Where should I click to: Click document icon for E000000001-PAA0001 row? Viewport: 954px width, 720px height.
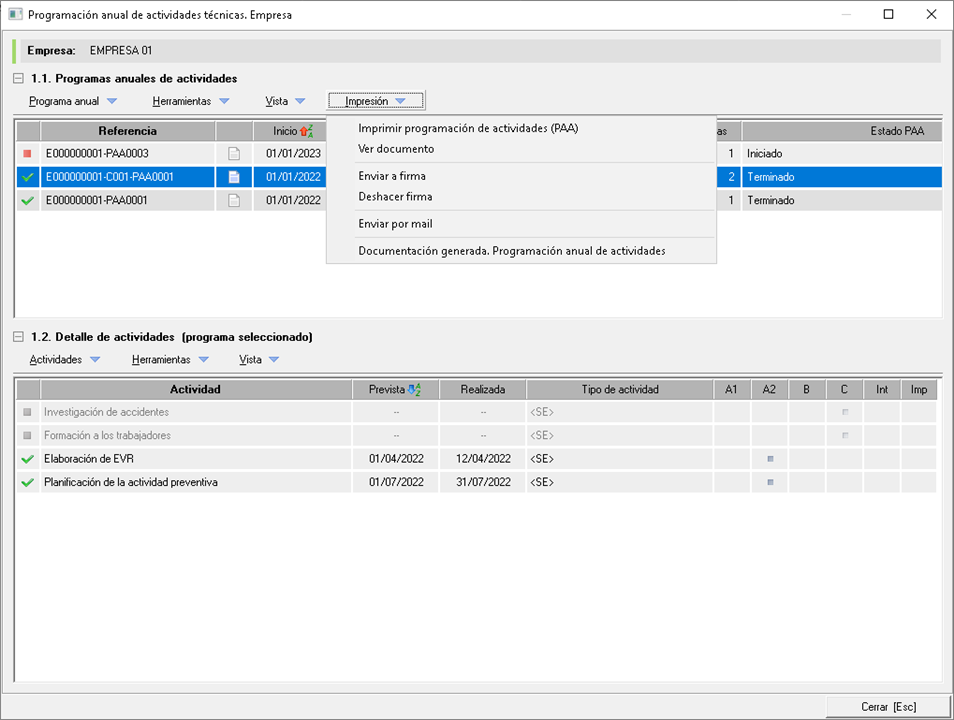[x=234, y=200]
